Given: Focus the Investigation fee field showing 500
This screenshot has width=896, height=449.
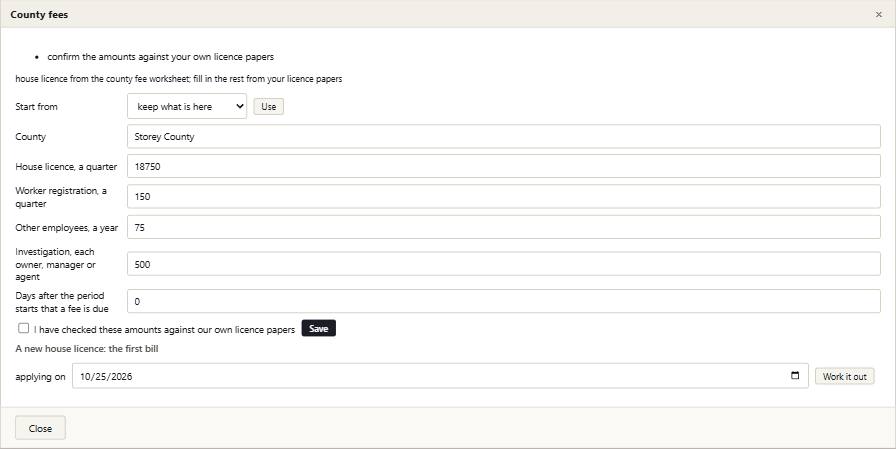Looking at the screenshot, I should point(503,264).
